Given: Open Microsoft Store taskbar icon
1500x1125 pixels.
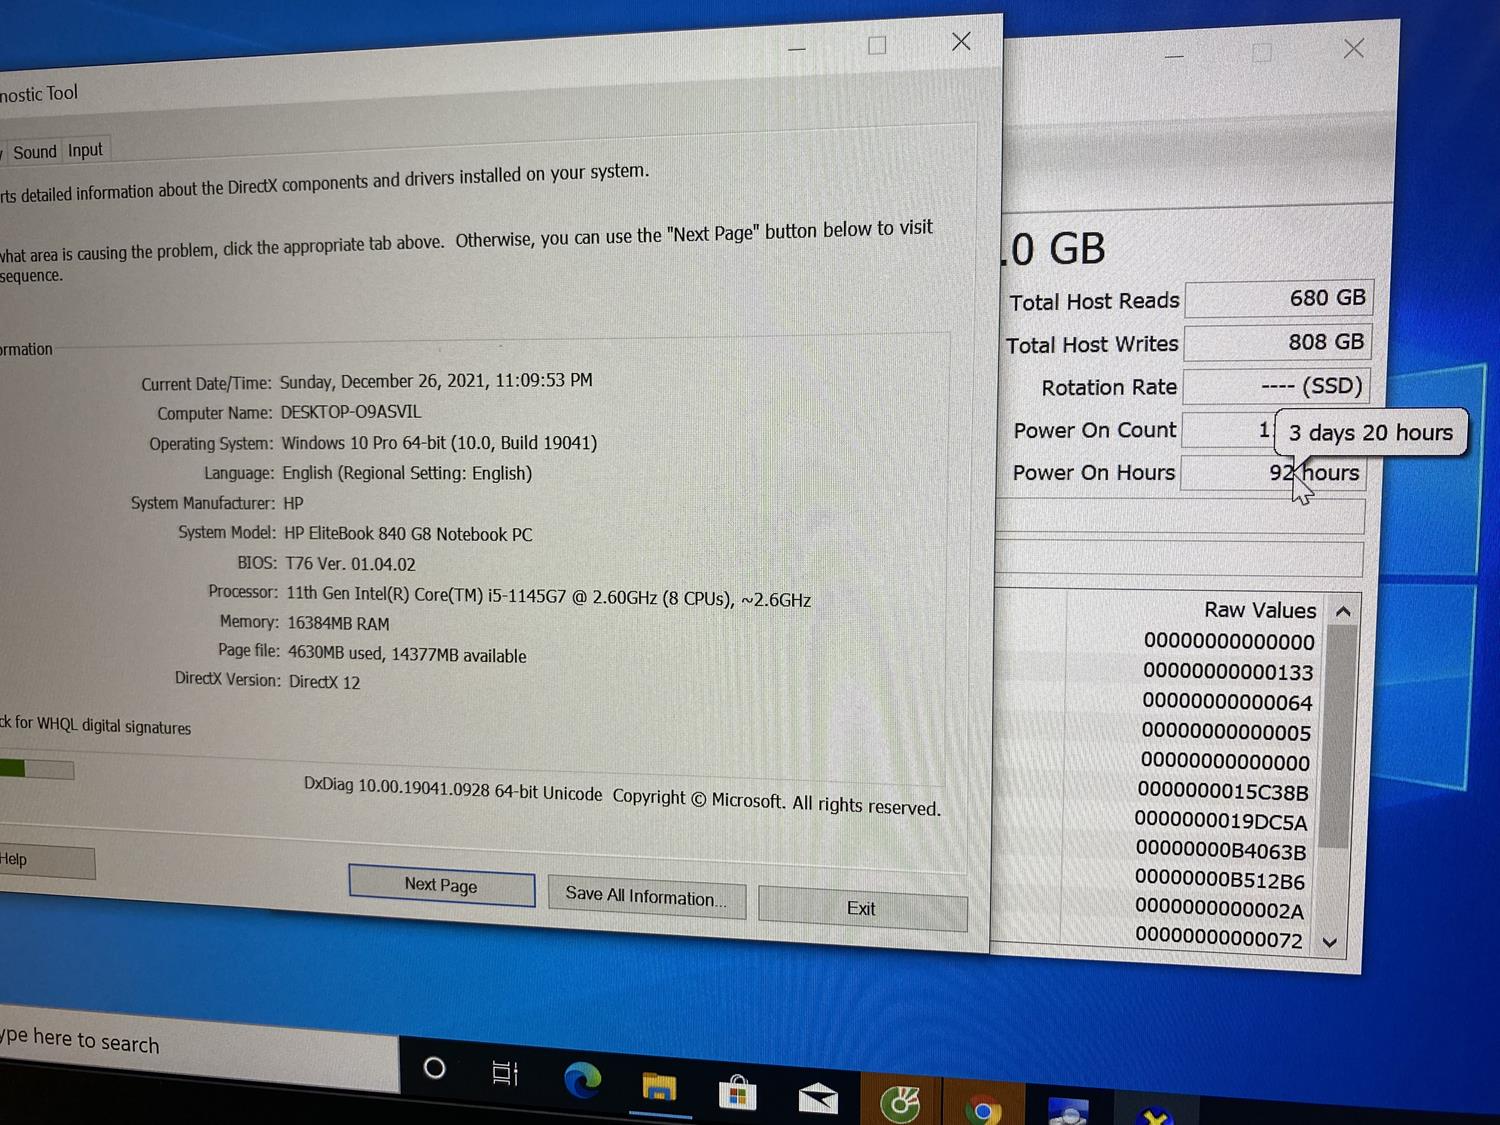Looking at the screenshot, I should [x=737, y=1093].
